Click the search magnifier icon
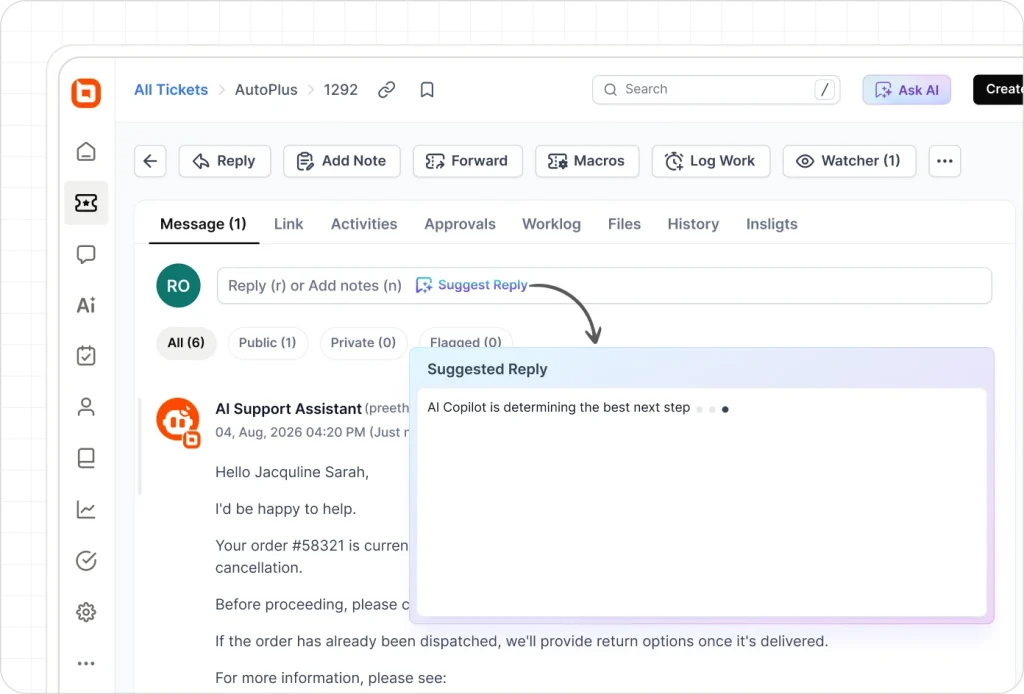The width and height of the screenshot is (1024, 694). (610, 89)
